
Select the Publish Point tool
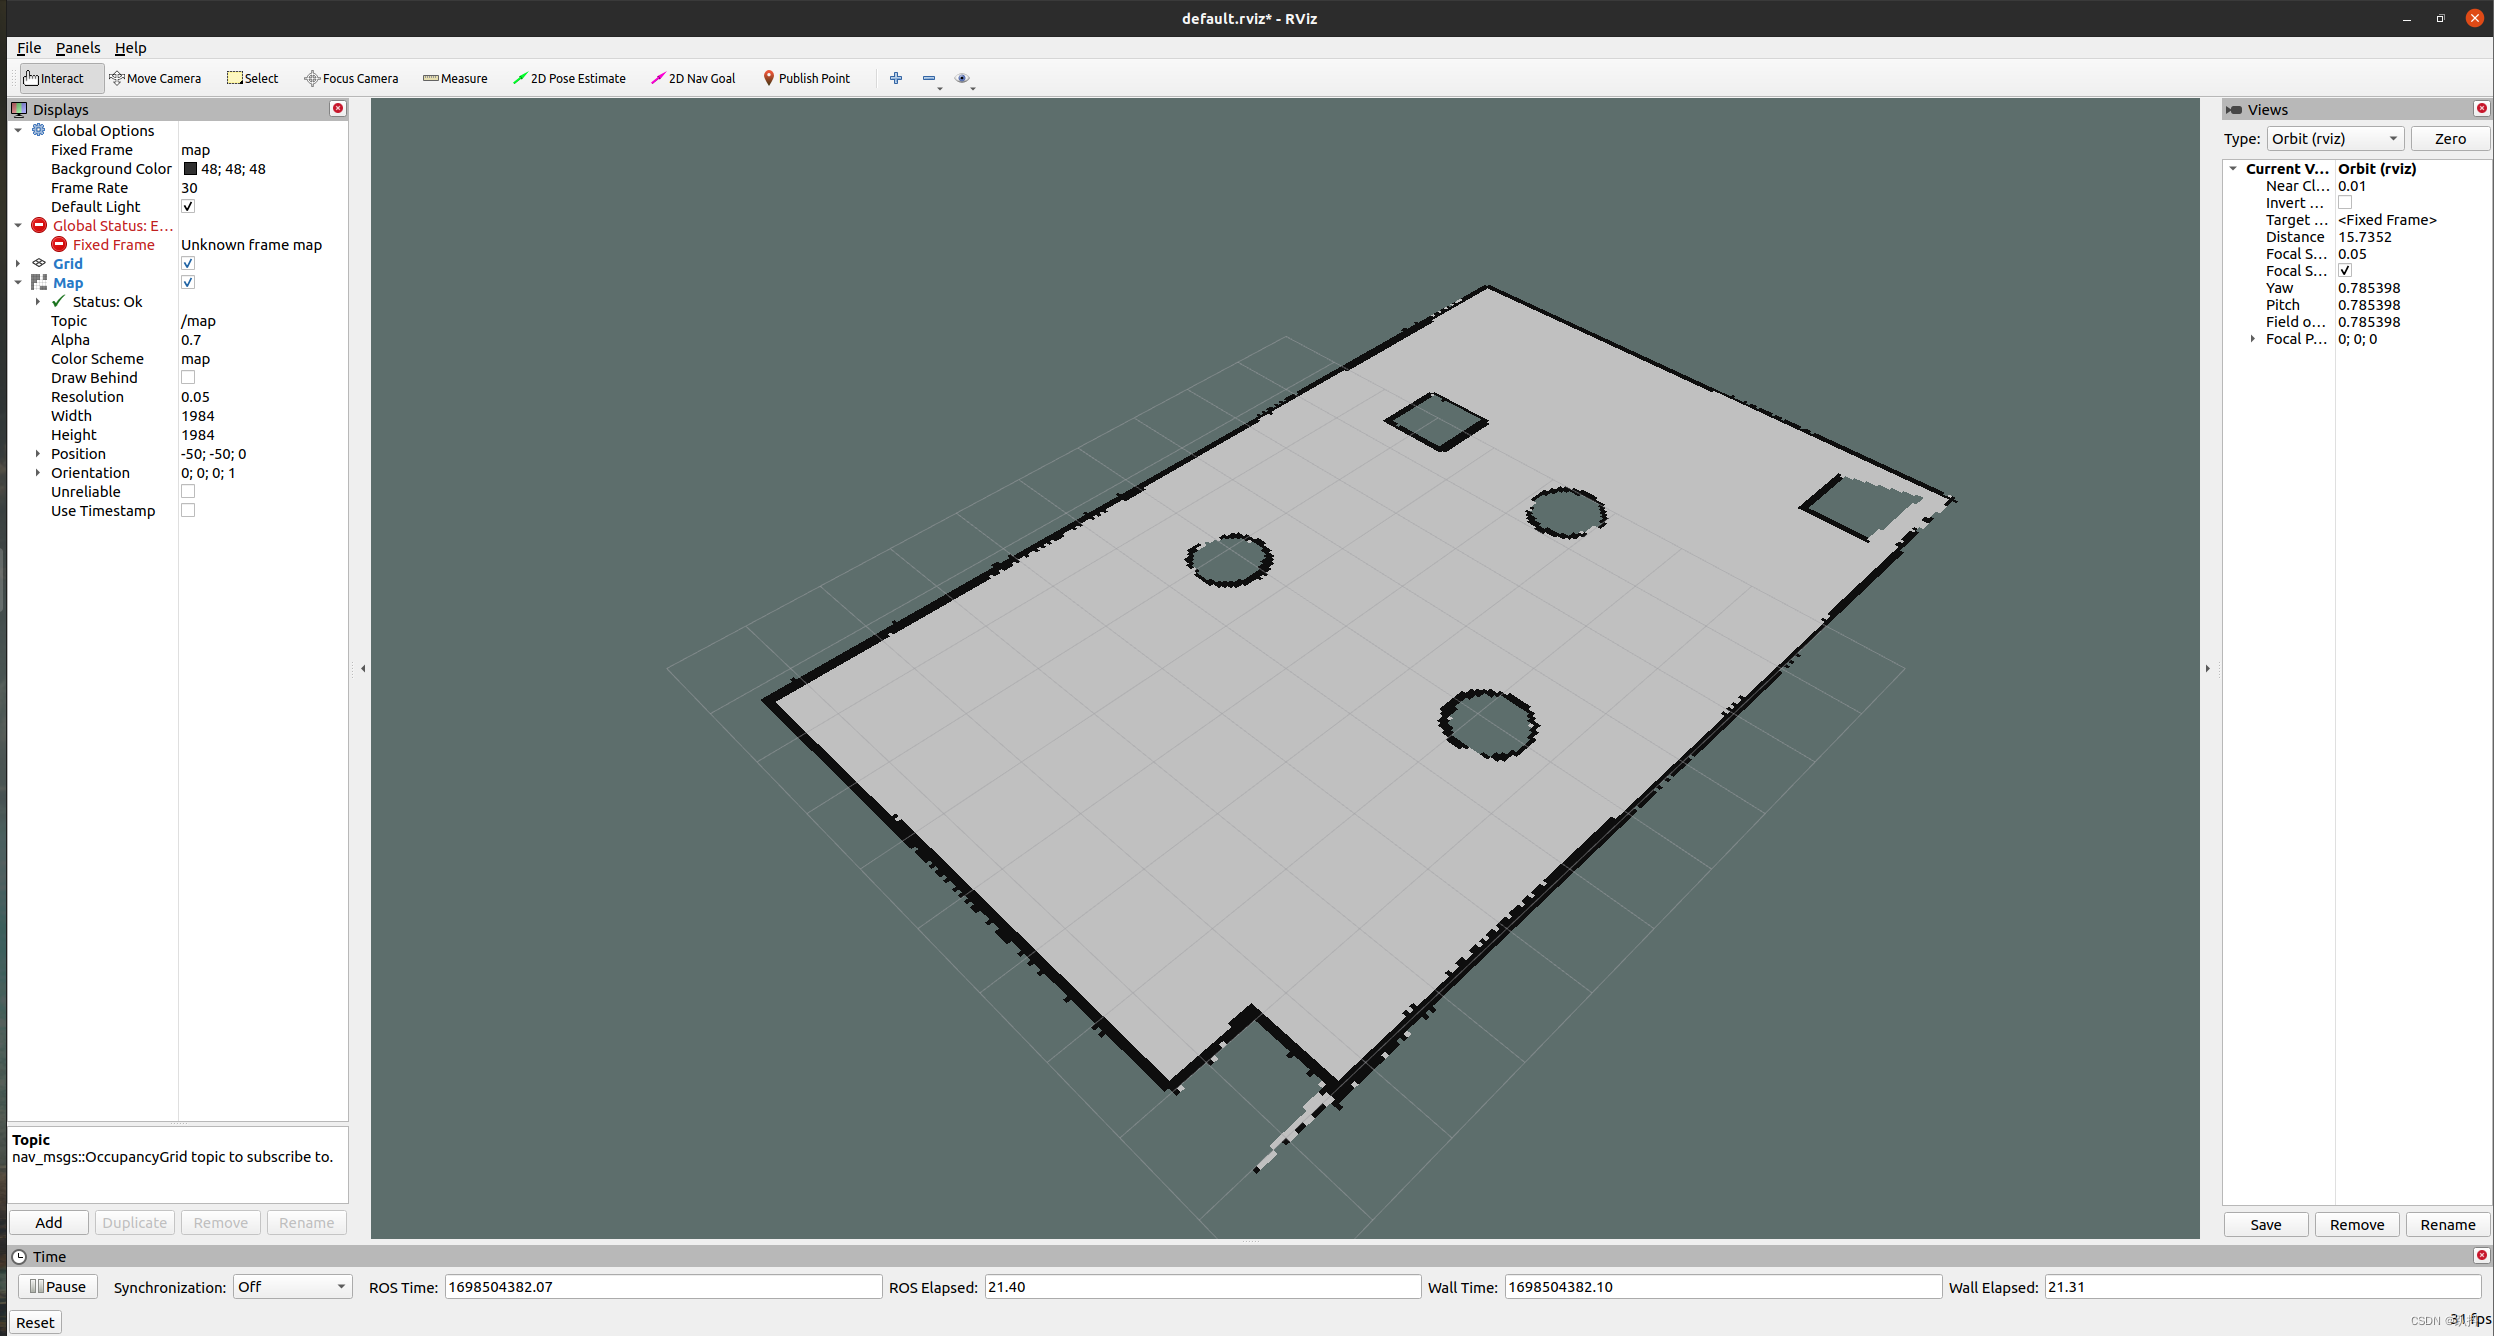point(806,78)
